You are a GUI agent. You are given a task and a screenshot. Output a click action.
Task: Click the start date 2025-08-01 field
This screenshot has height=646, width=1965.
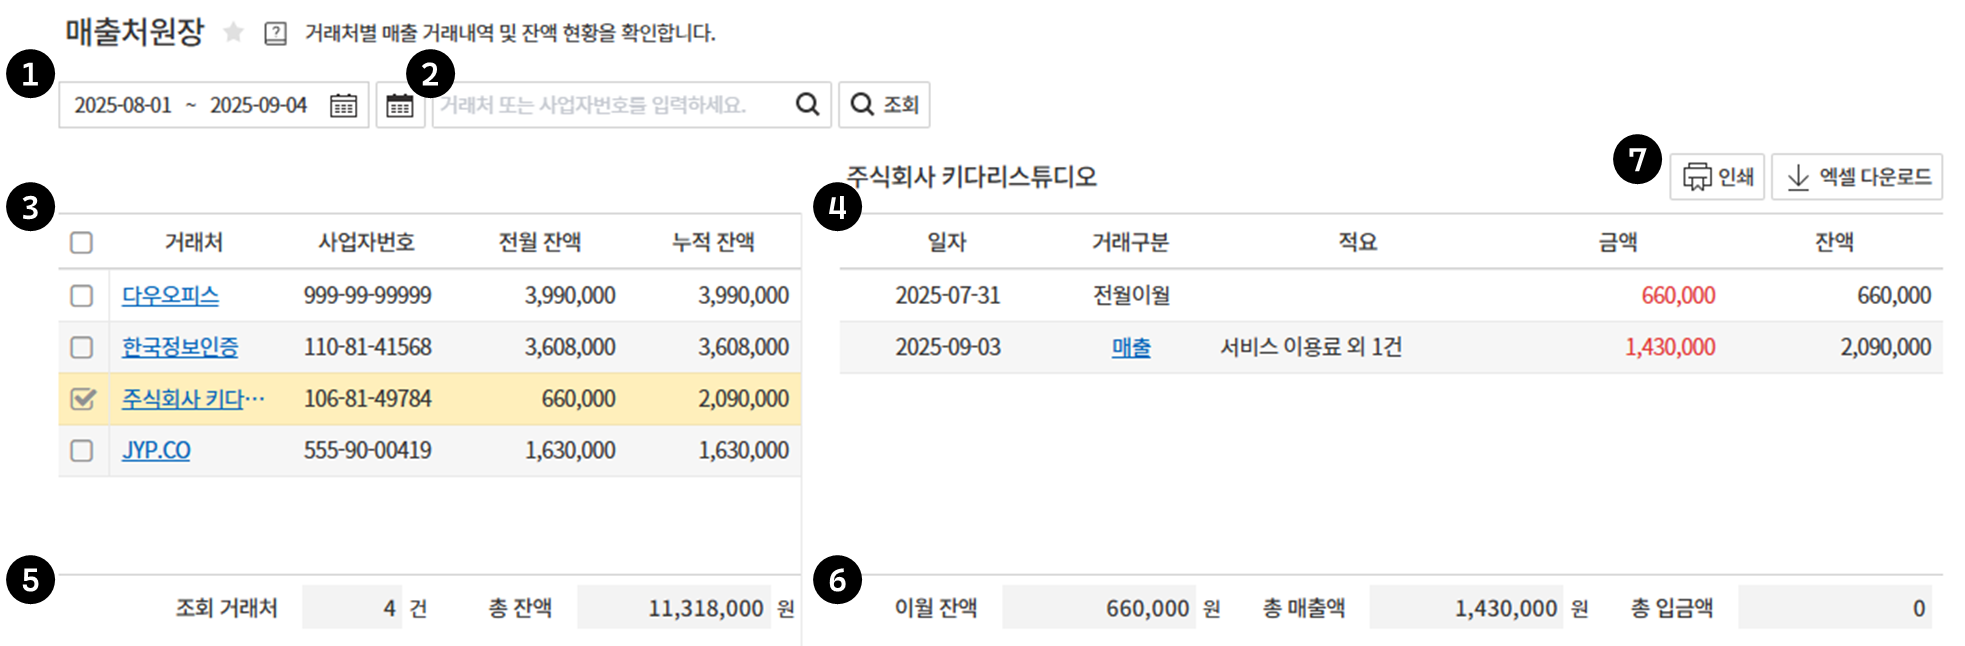tap(123, 105)
